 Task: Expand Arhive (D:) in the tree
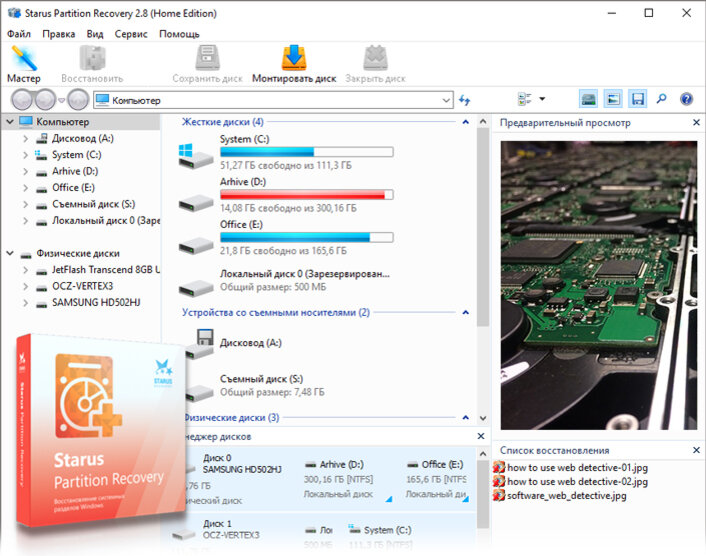coord(26,171)
